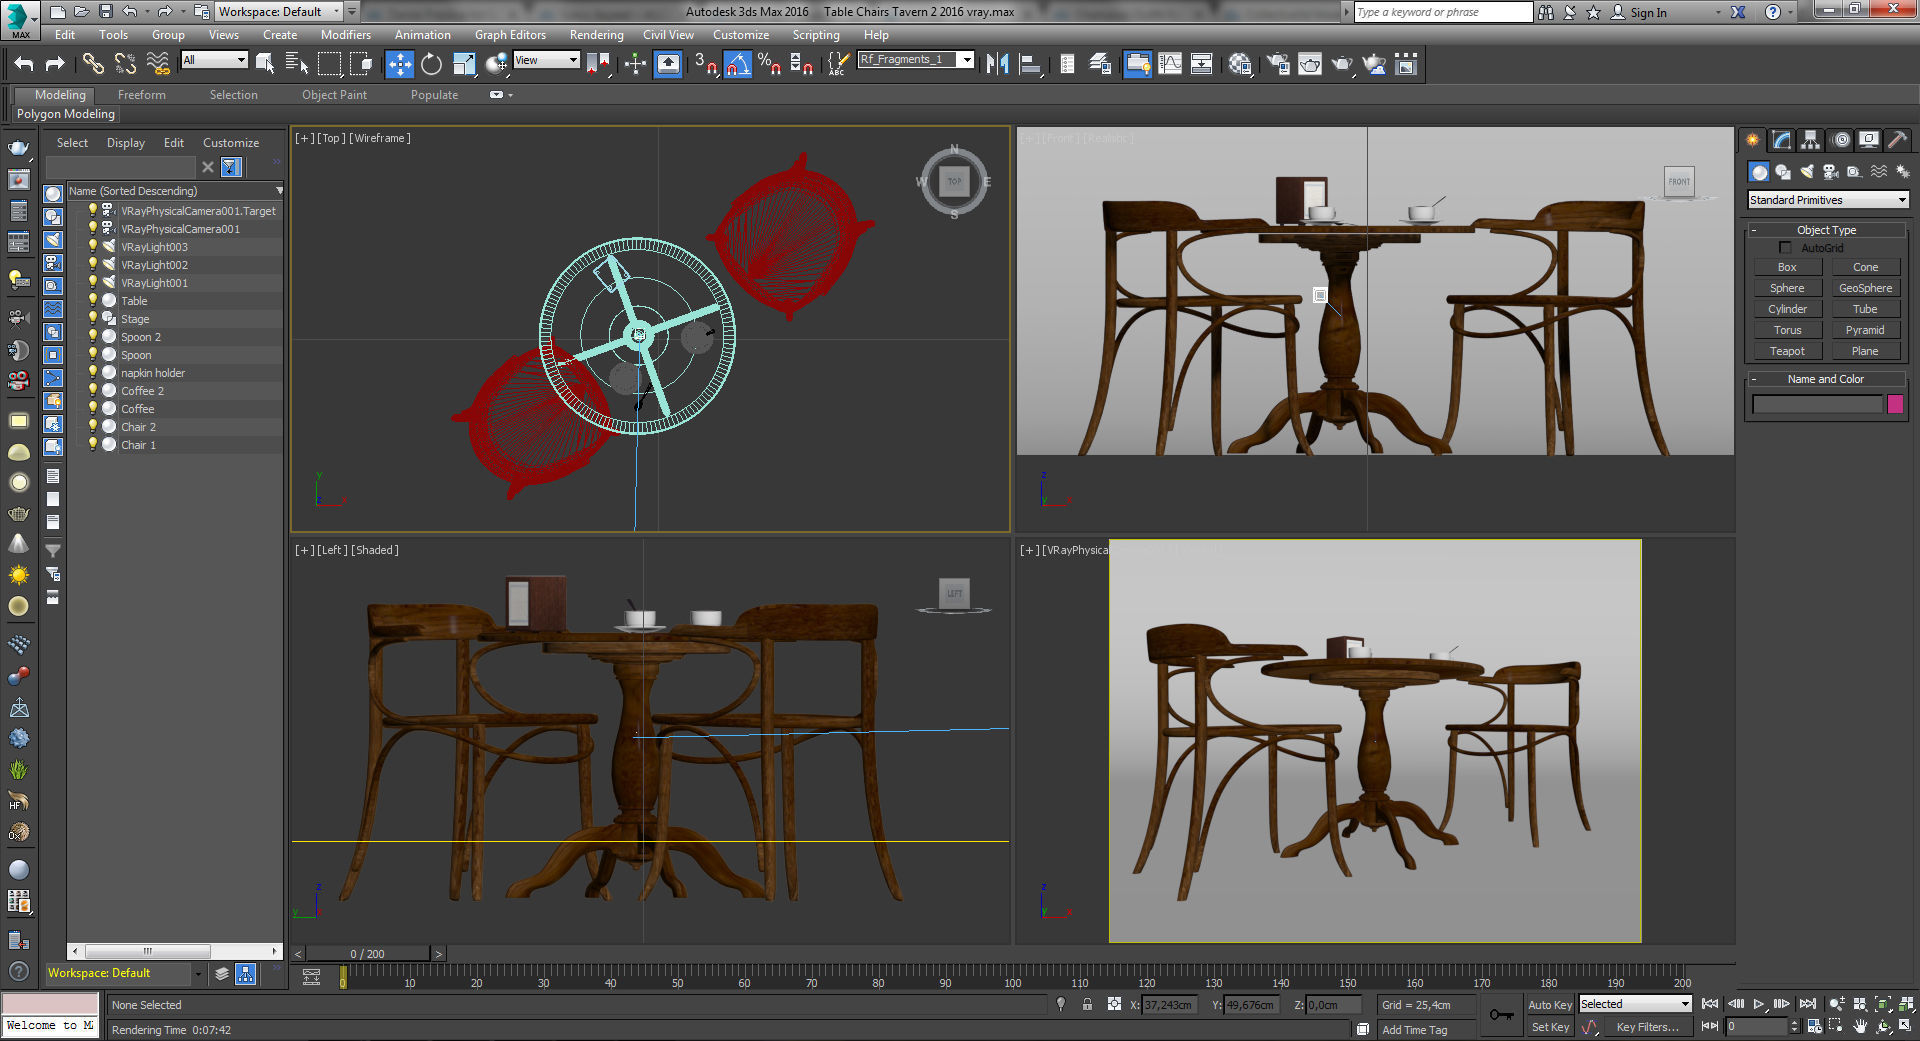Open the Select by Name dialog icon

297,64
